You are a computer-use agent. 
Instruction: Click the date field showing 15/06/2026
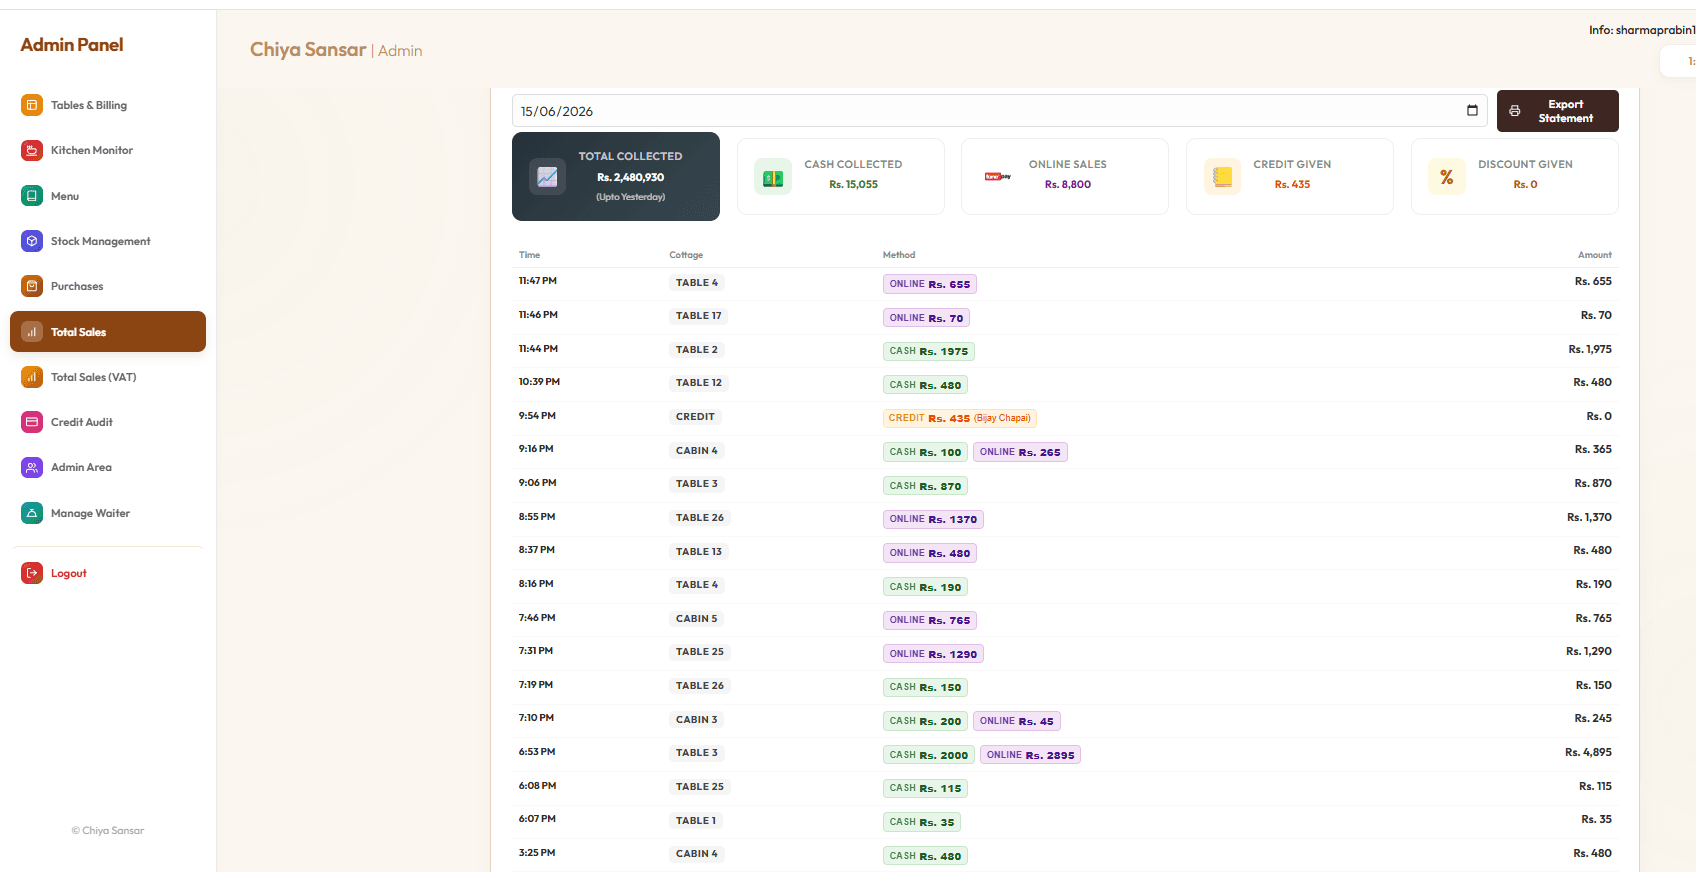point(999,111)
